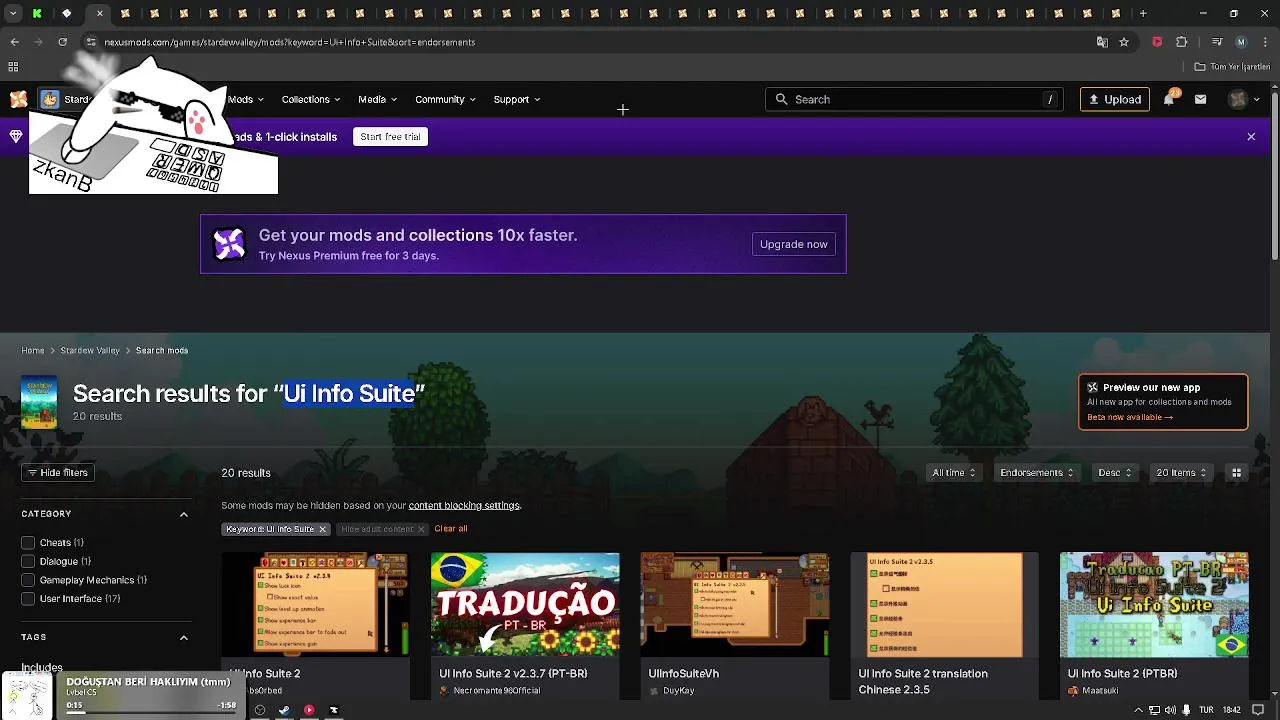
Task: Show hidden system tray icons arrow
Action: (1138, 710)
